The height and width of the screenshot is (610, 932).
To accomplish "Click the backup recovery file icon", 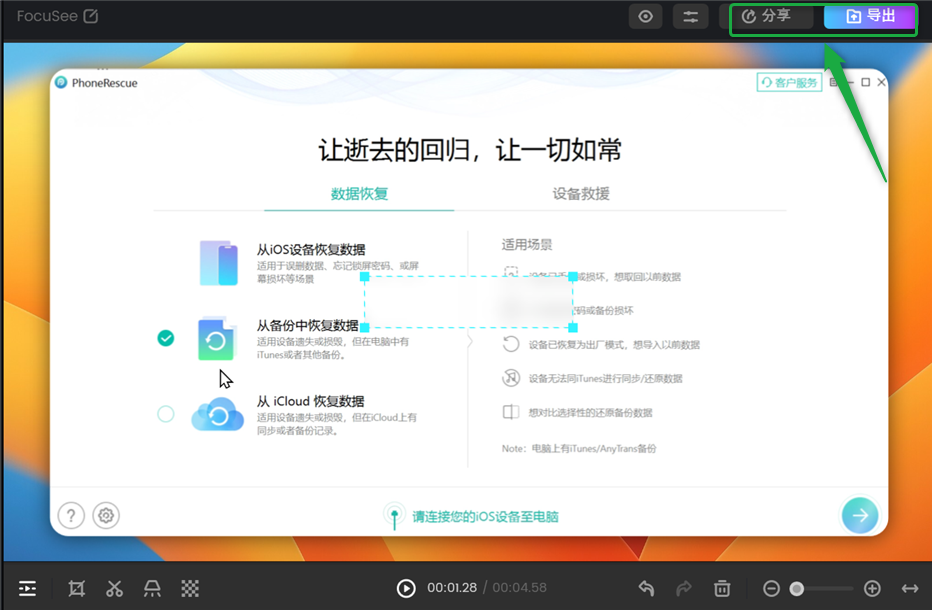I will coord(216,339).
